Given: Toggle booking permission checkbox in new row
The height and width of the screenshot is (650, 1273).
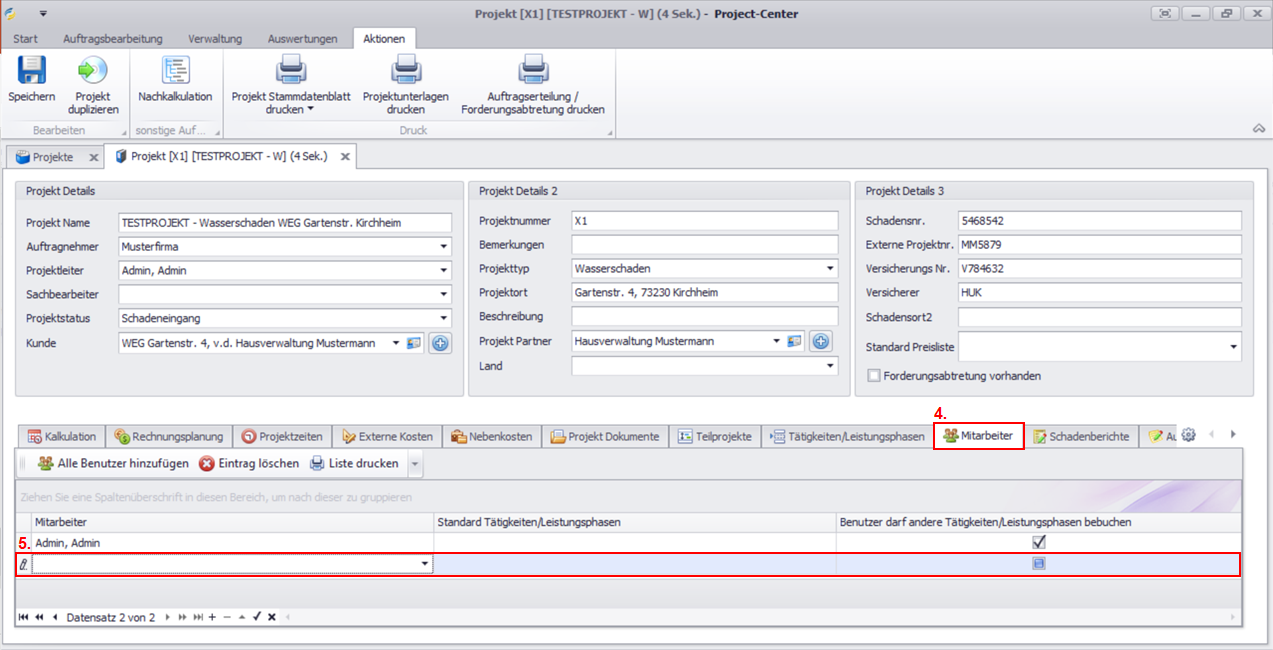Looking at the screenshot, I should point(1038,564).
